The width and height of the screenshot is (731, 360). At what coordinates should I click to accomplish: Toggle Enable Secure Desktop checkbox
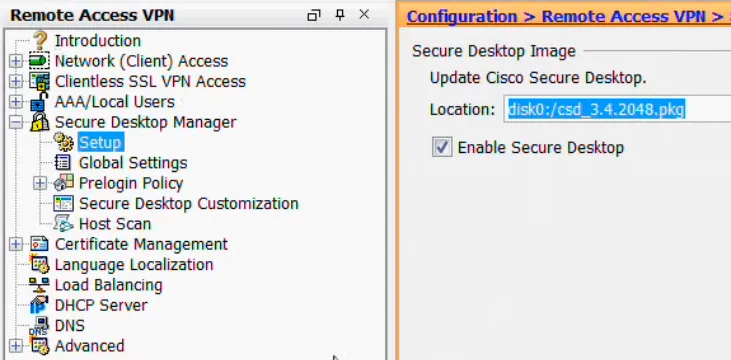click(442, 148)
